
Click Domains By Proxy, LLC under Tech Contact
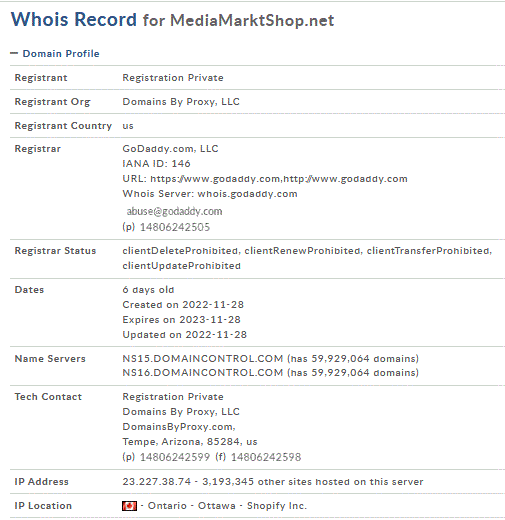[x=181, y=412]
